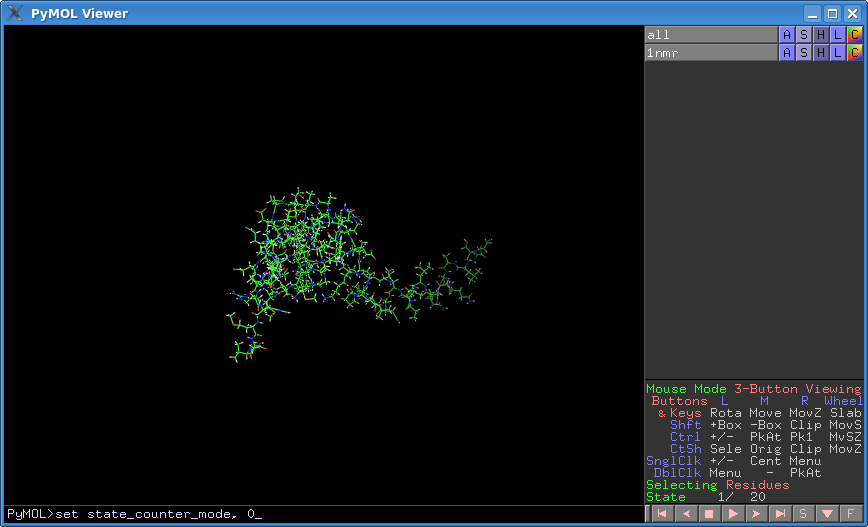
Task: Stop movie playback
Action: coord(709,514)
